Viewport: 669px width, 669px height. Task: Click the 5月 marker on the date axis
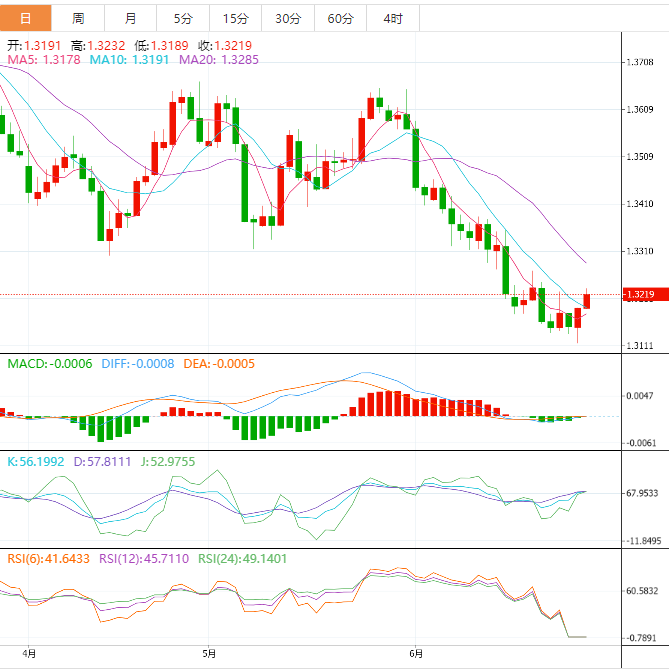209,654
